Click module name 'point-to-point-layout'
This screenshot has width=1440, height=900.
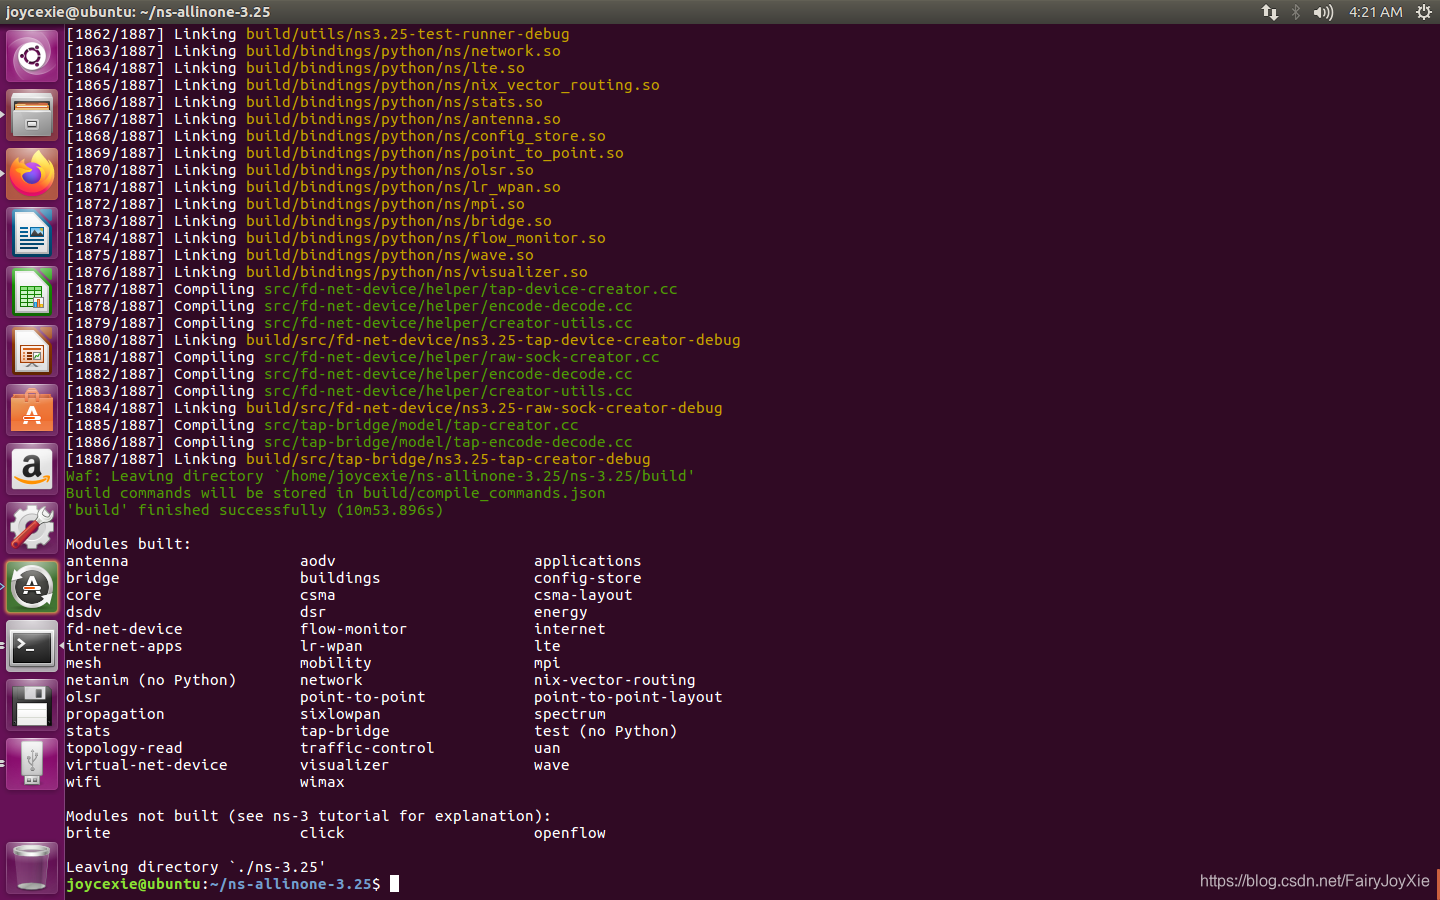click(628, 697)
